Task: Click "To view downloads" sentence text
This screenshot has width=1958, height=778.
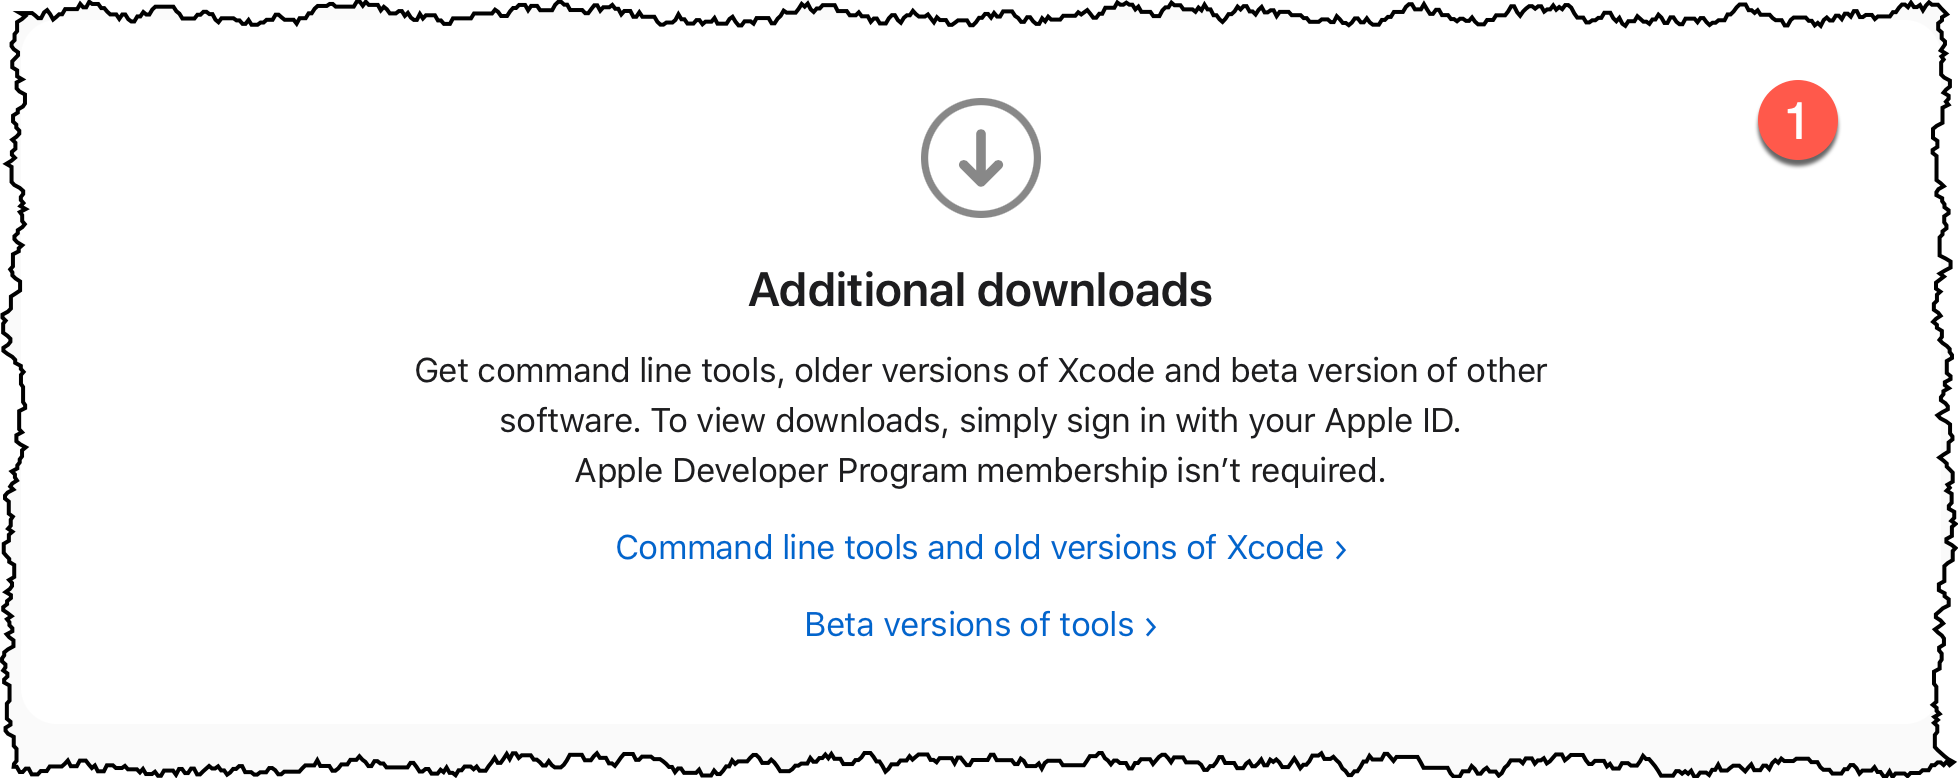Action: 796,421
